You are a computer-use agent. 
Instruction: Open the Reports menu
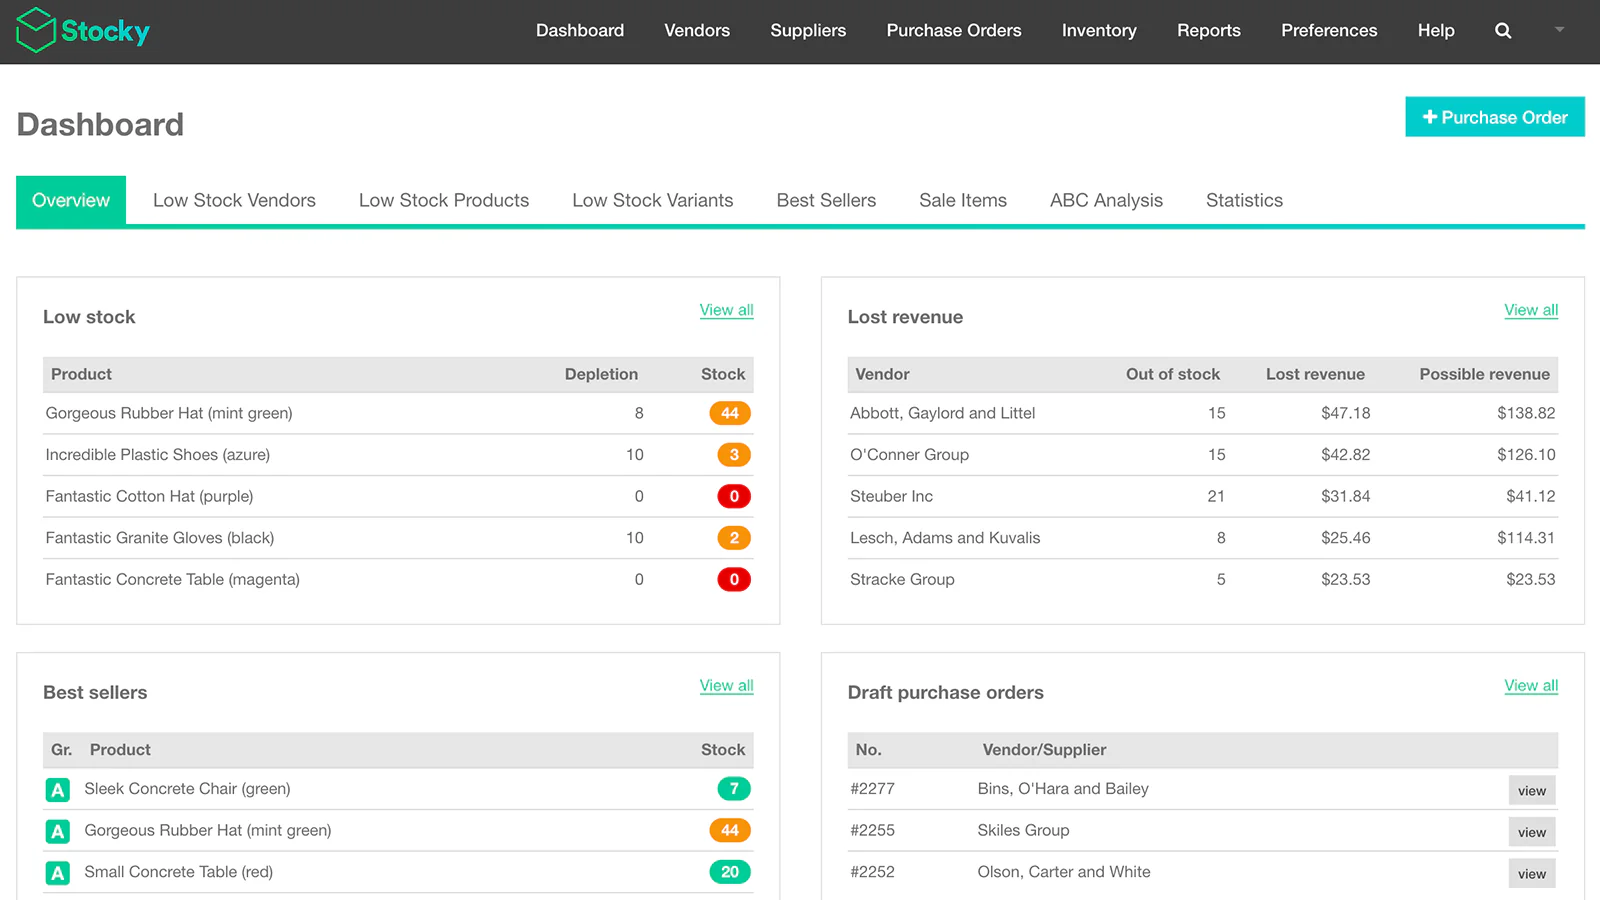(x=1209, y=30)
